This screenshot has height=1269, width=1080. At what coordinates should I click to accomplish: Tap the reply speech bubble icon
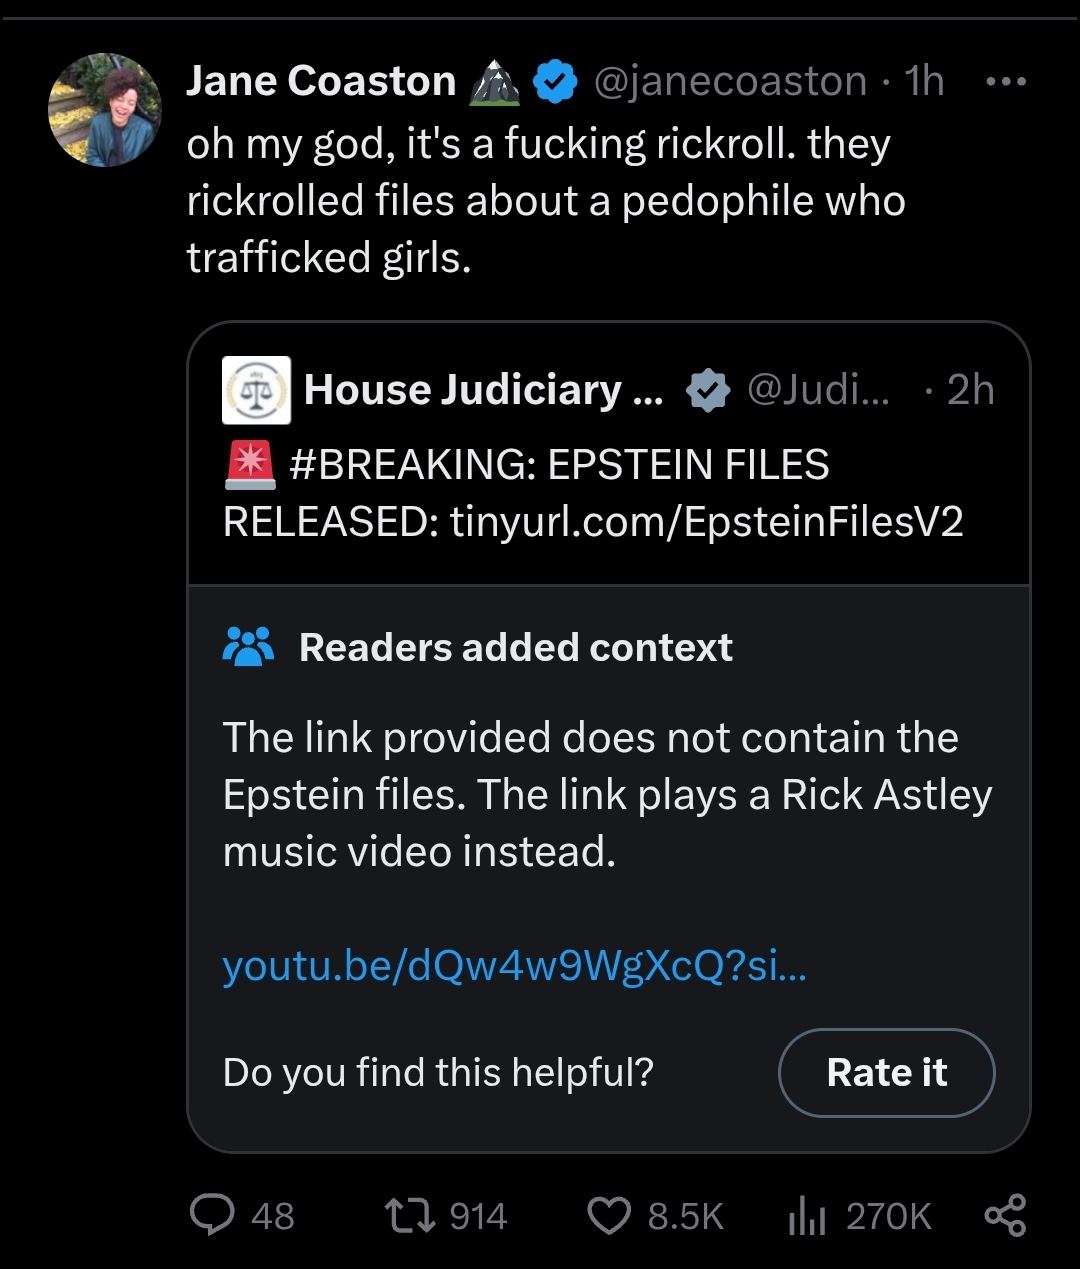(x=212, y=1215)
